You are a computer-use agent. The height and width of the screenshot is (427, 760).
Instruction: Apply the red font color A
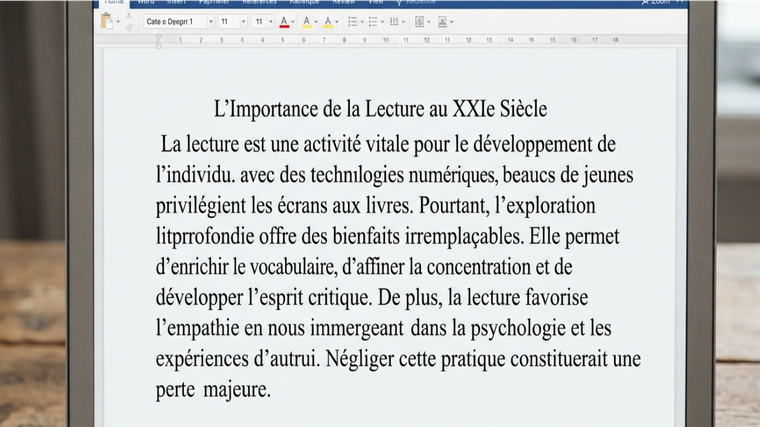pyautogui.click(x=285, y=22)
